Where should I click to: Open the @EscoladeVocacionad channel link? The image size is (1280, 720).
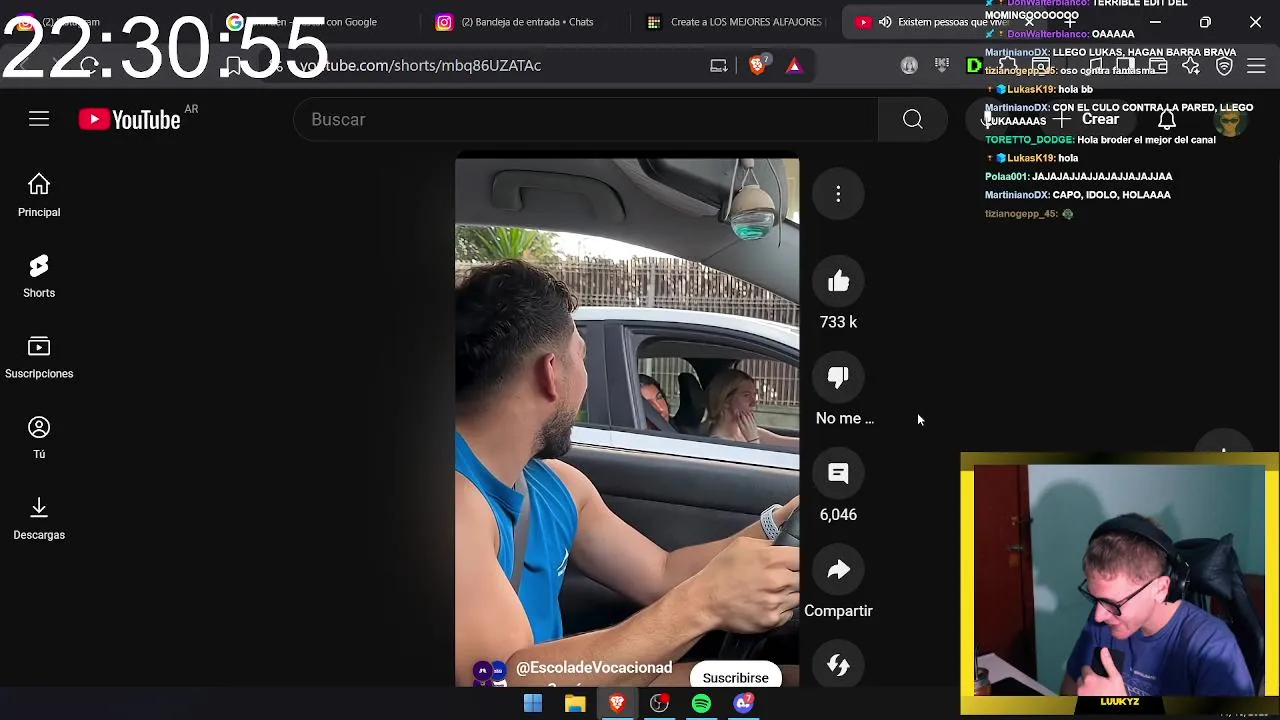pyautogui.click(x=594, y=668)
